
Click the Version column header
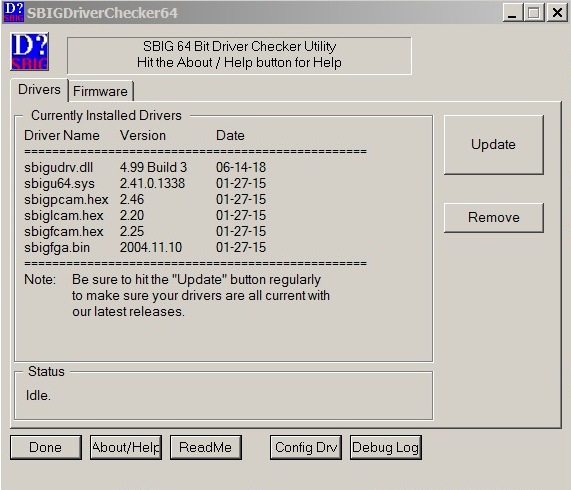143,135
